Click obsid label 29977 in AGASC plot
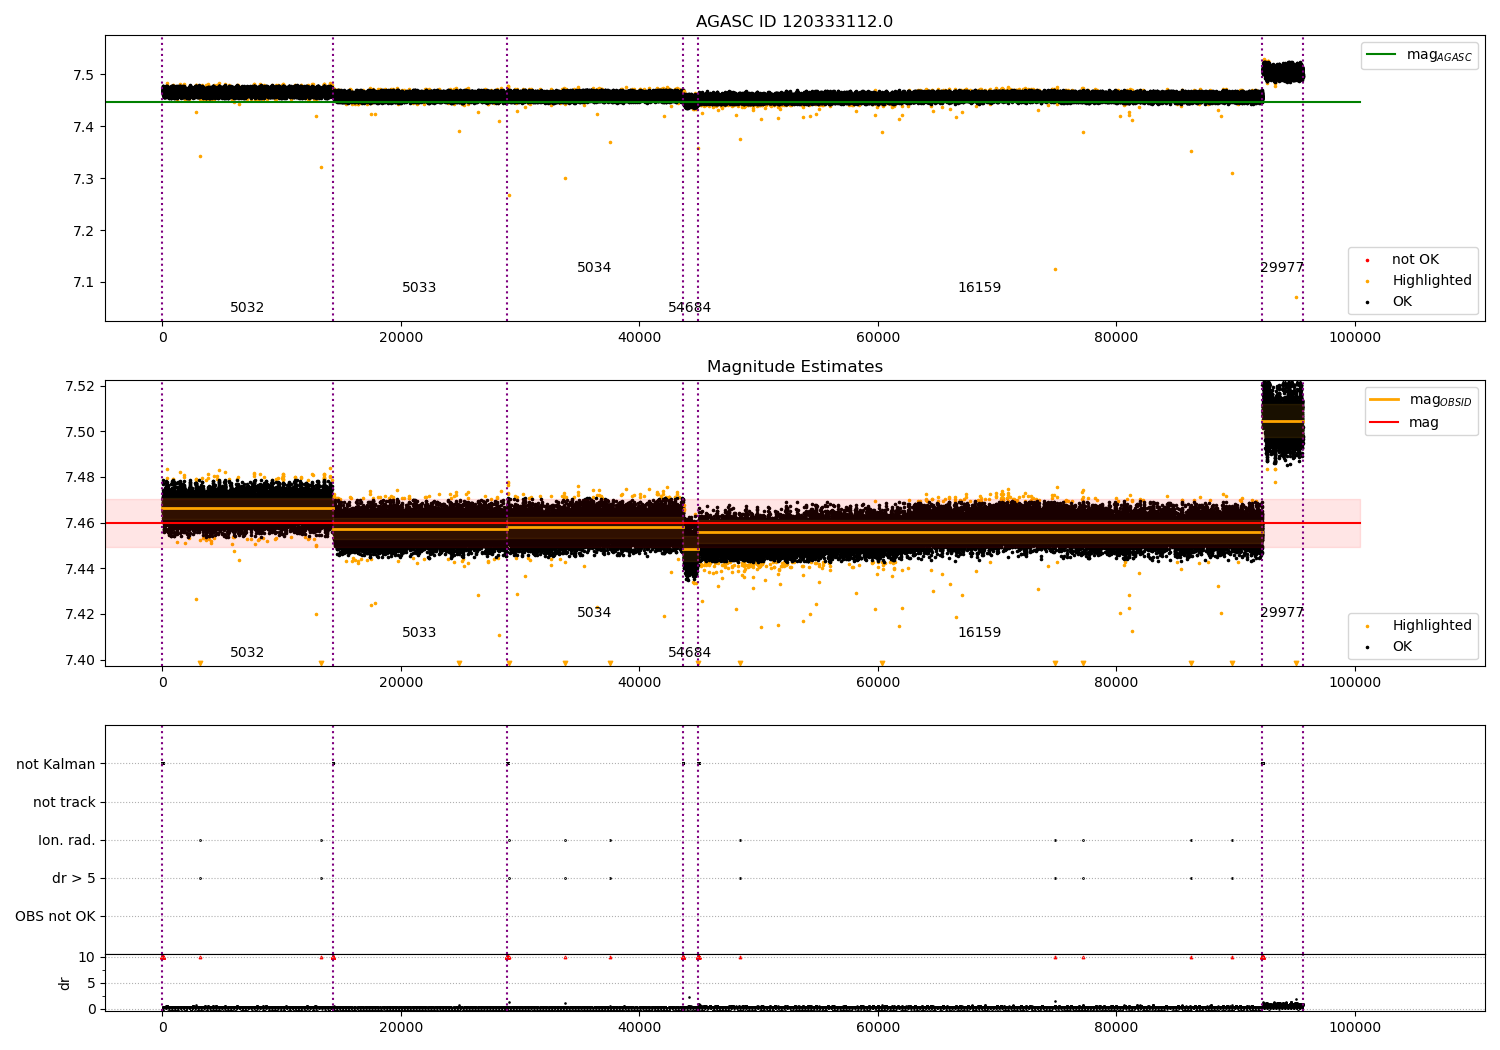1500x1050 pixels. [1282, 268]
